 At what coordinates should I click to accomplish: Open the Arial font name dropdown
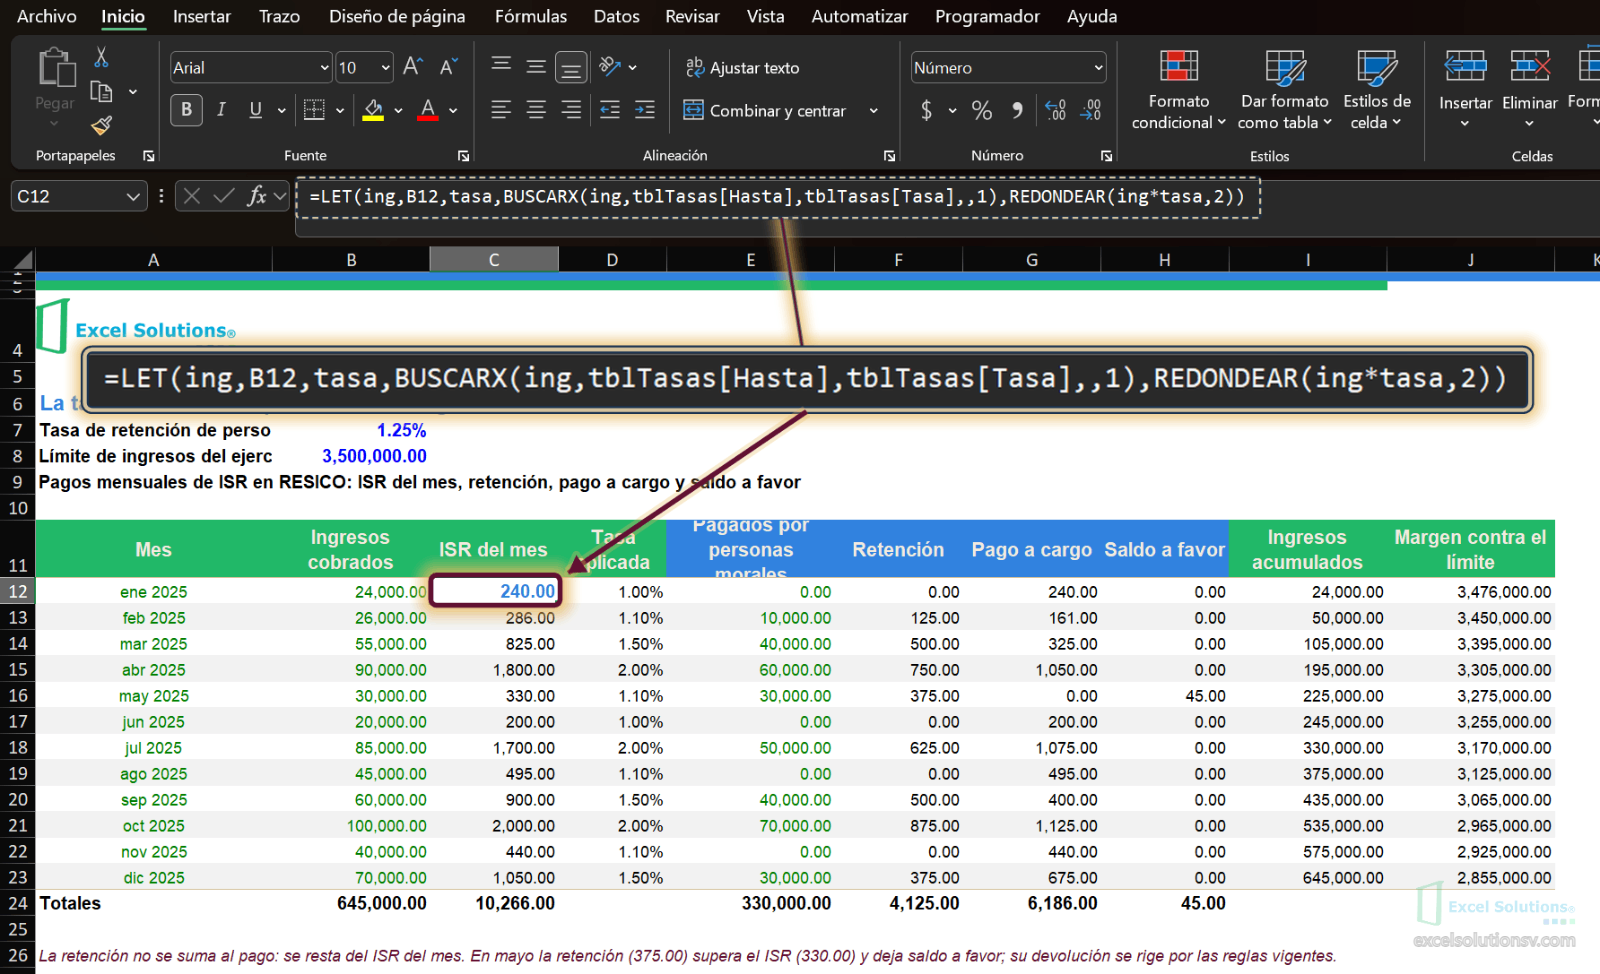(x=324, y=67)
